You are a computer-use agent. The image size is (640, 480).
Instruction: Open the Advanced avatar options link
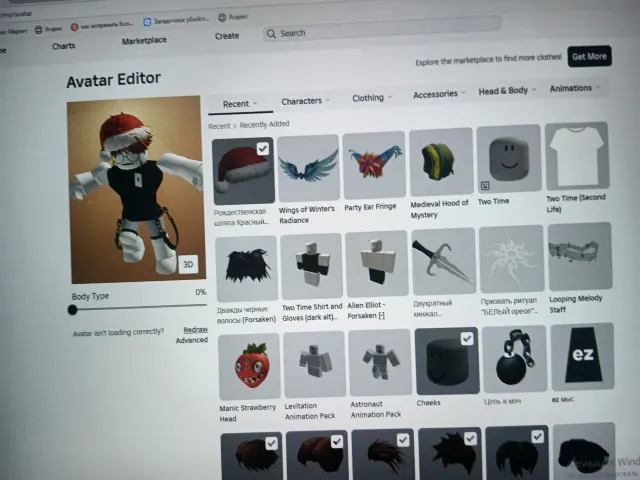[x=192, y=340]
